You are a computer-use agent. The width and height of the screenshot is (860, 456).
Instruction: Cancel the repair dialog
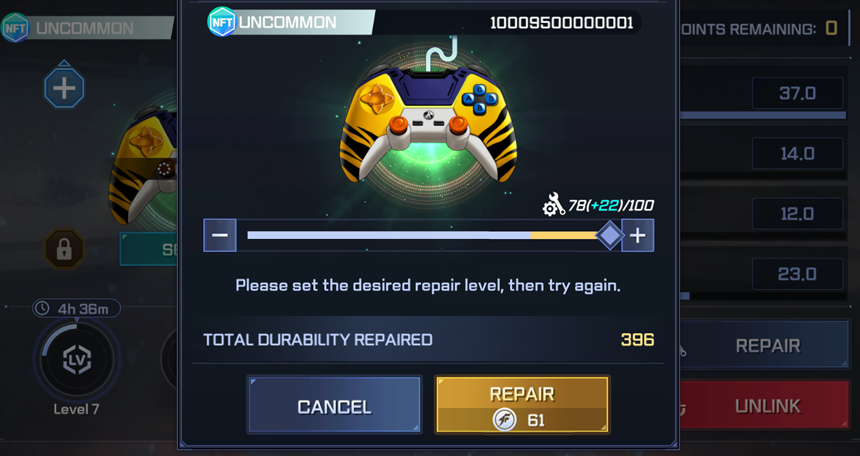click(334, 405)
